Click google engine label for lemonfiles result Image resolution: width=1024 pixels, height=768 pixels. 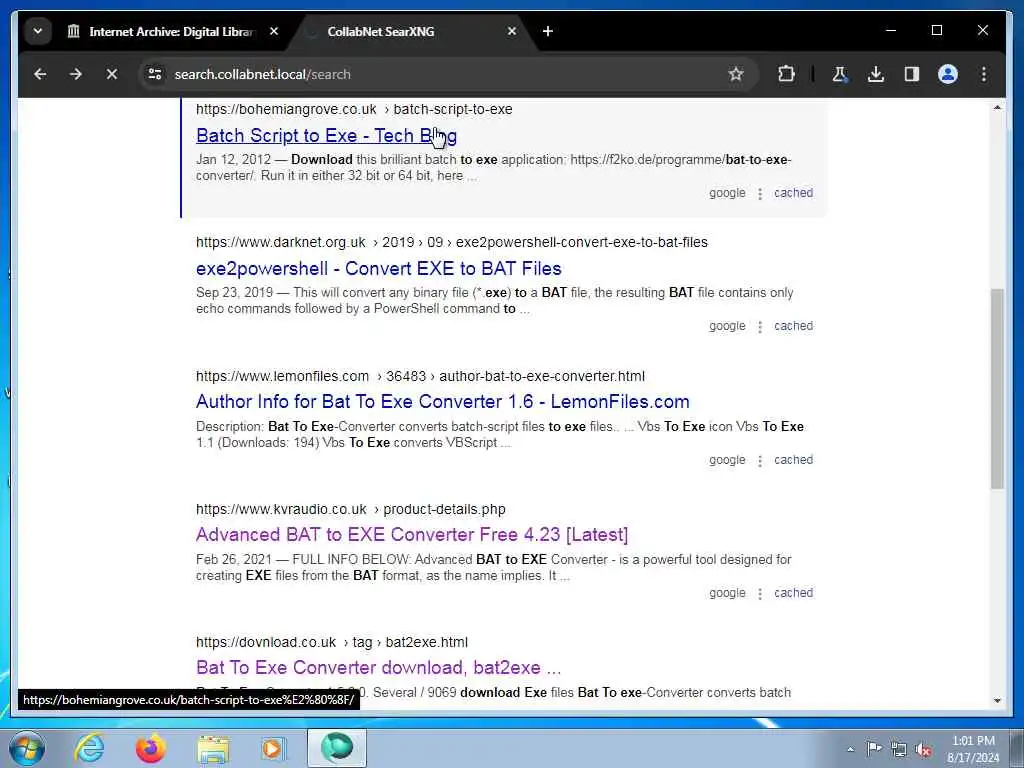(728, 460)
